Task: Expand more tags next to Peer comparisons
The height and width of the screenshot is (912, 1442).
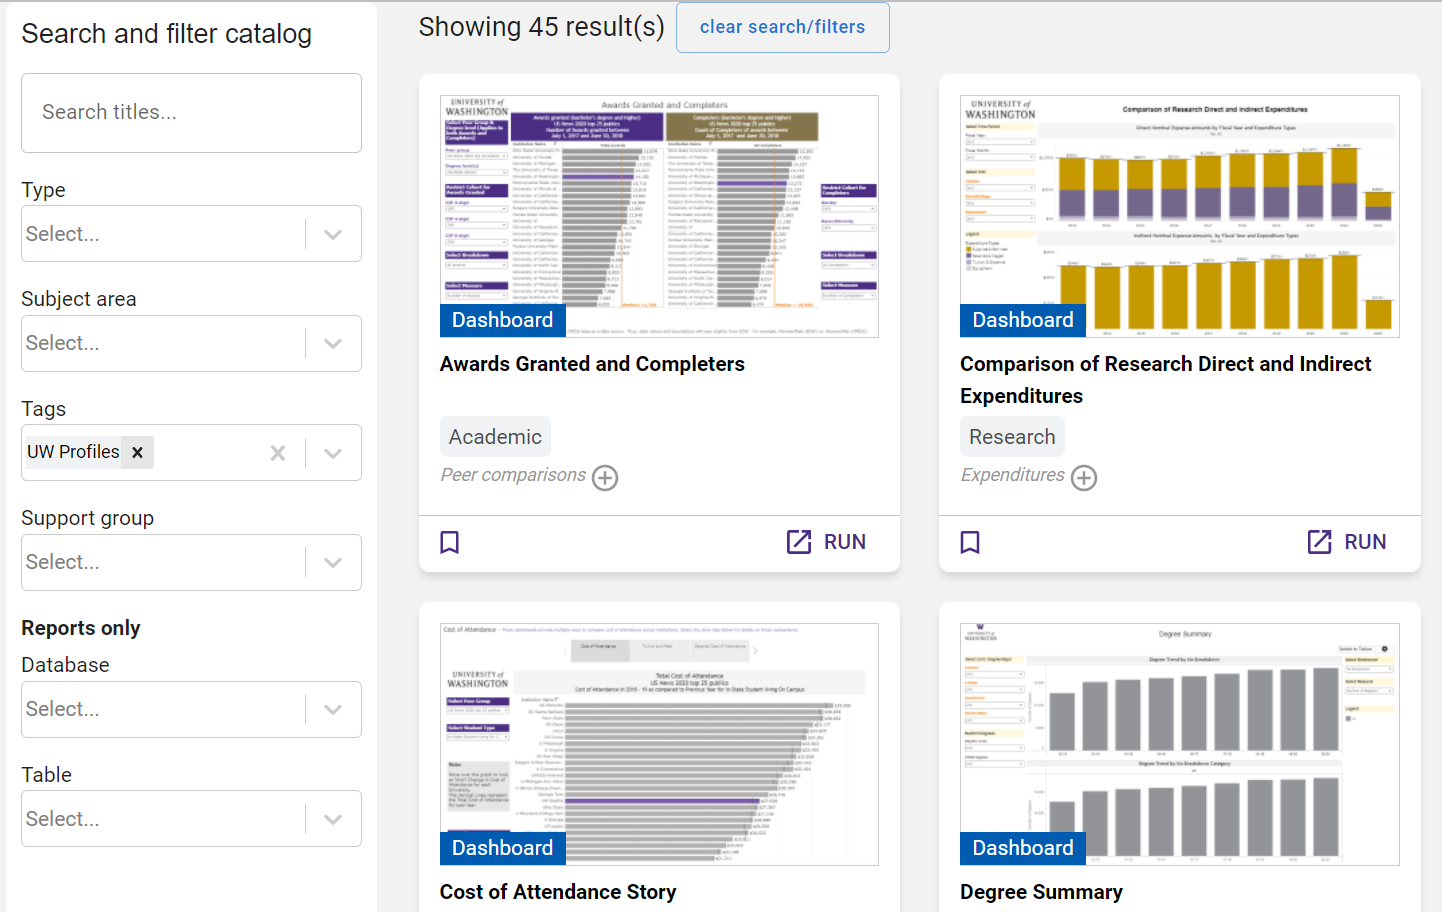Action: pos(605,478)
